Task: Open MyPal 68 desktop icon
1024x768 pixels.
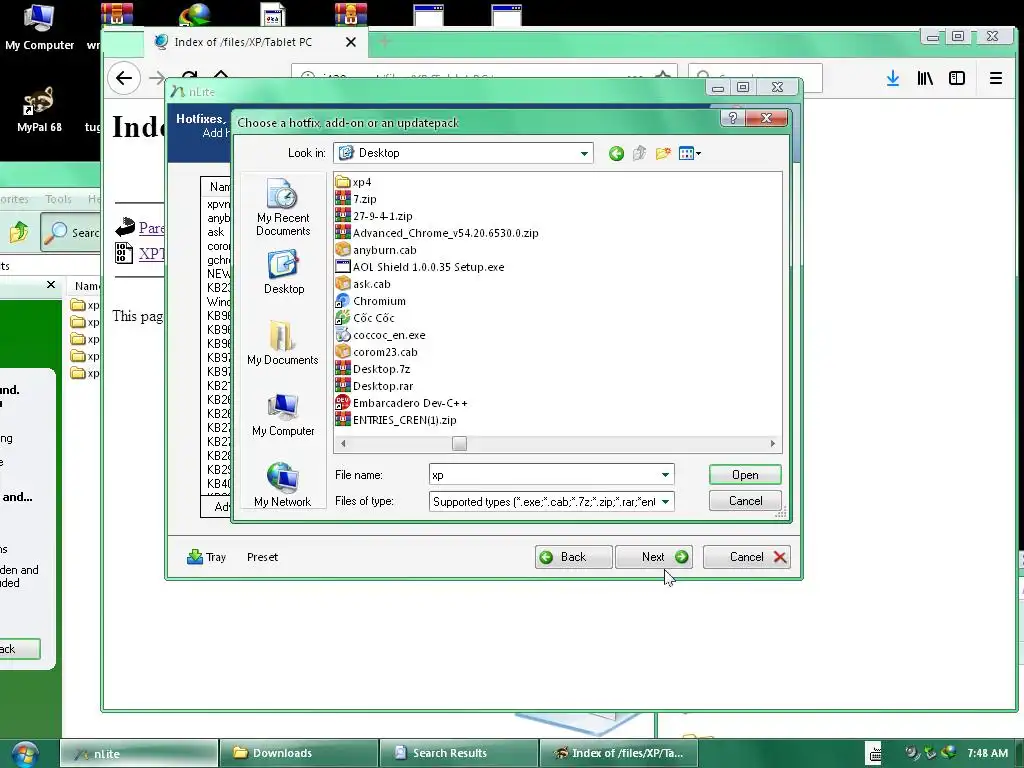Action: [39, 109]
